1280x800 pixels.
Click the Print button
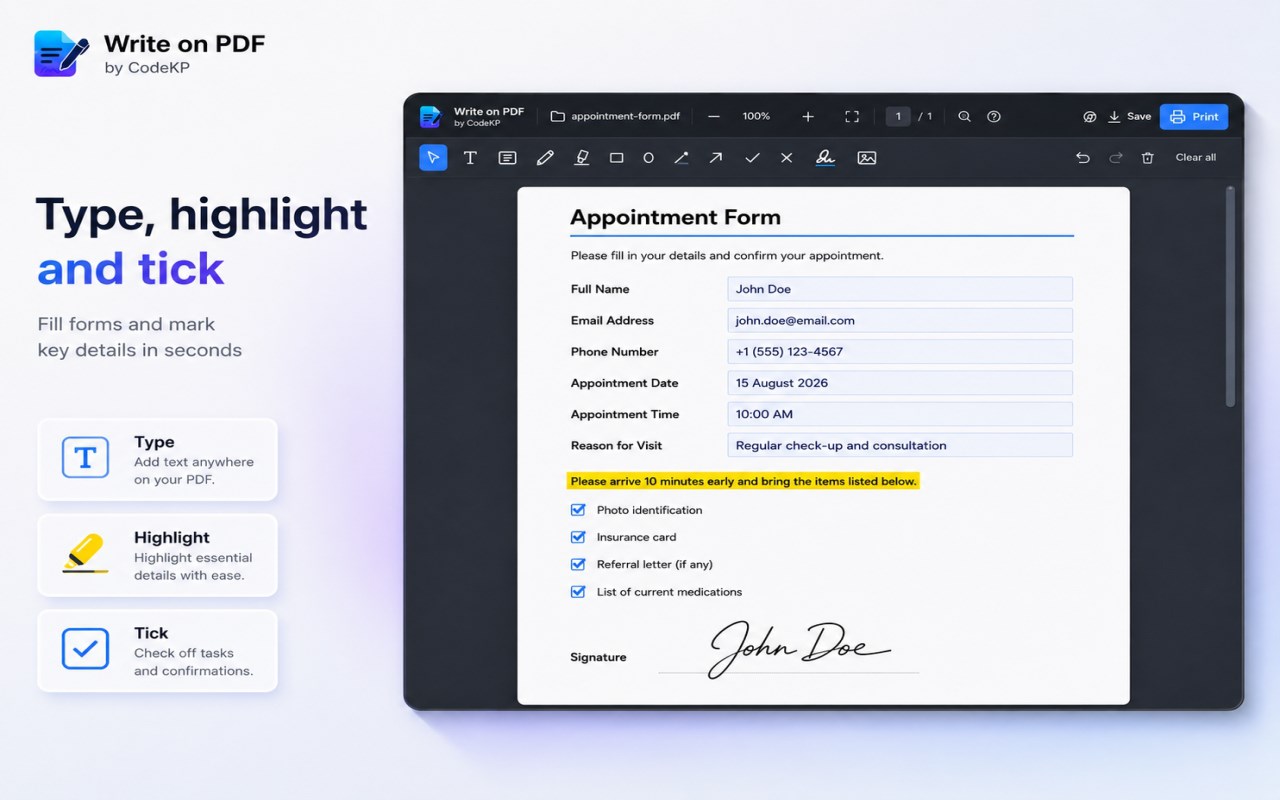(x=1194, y=117)
